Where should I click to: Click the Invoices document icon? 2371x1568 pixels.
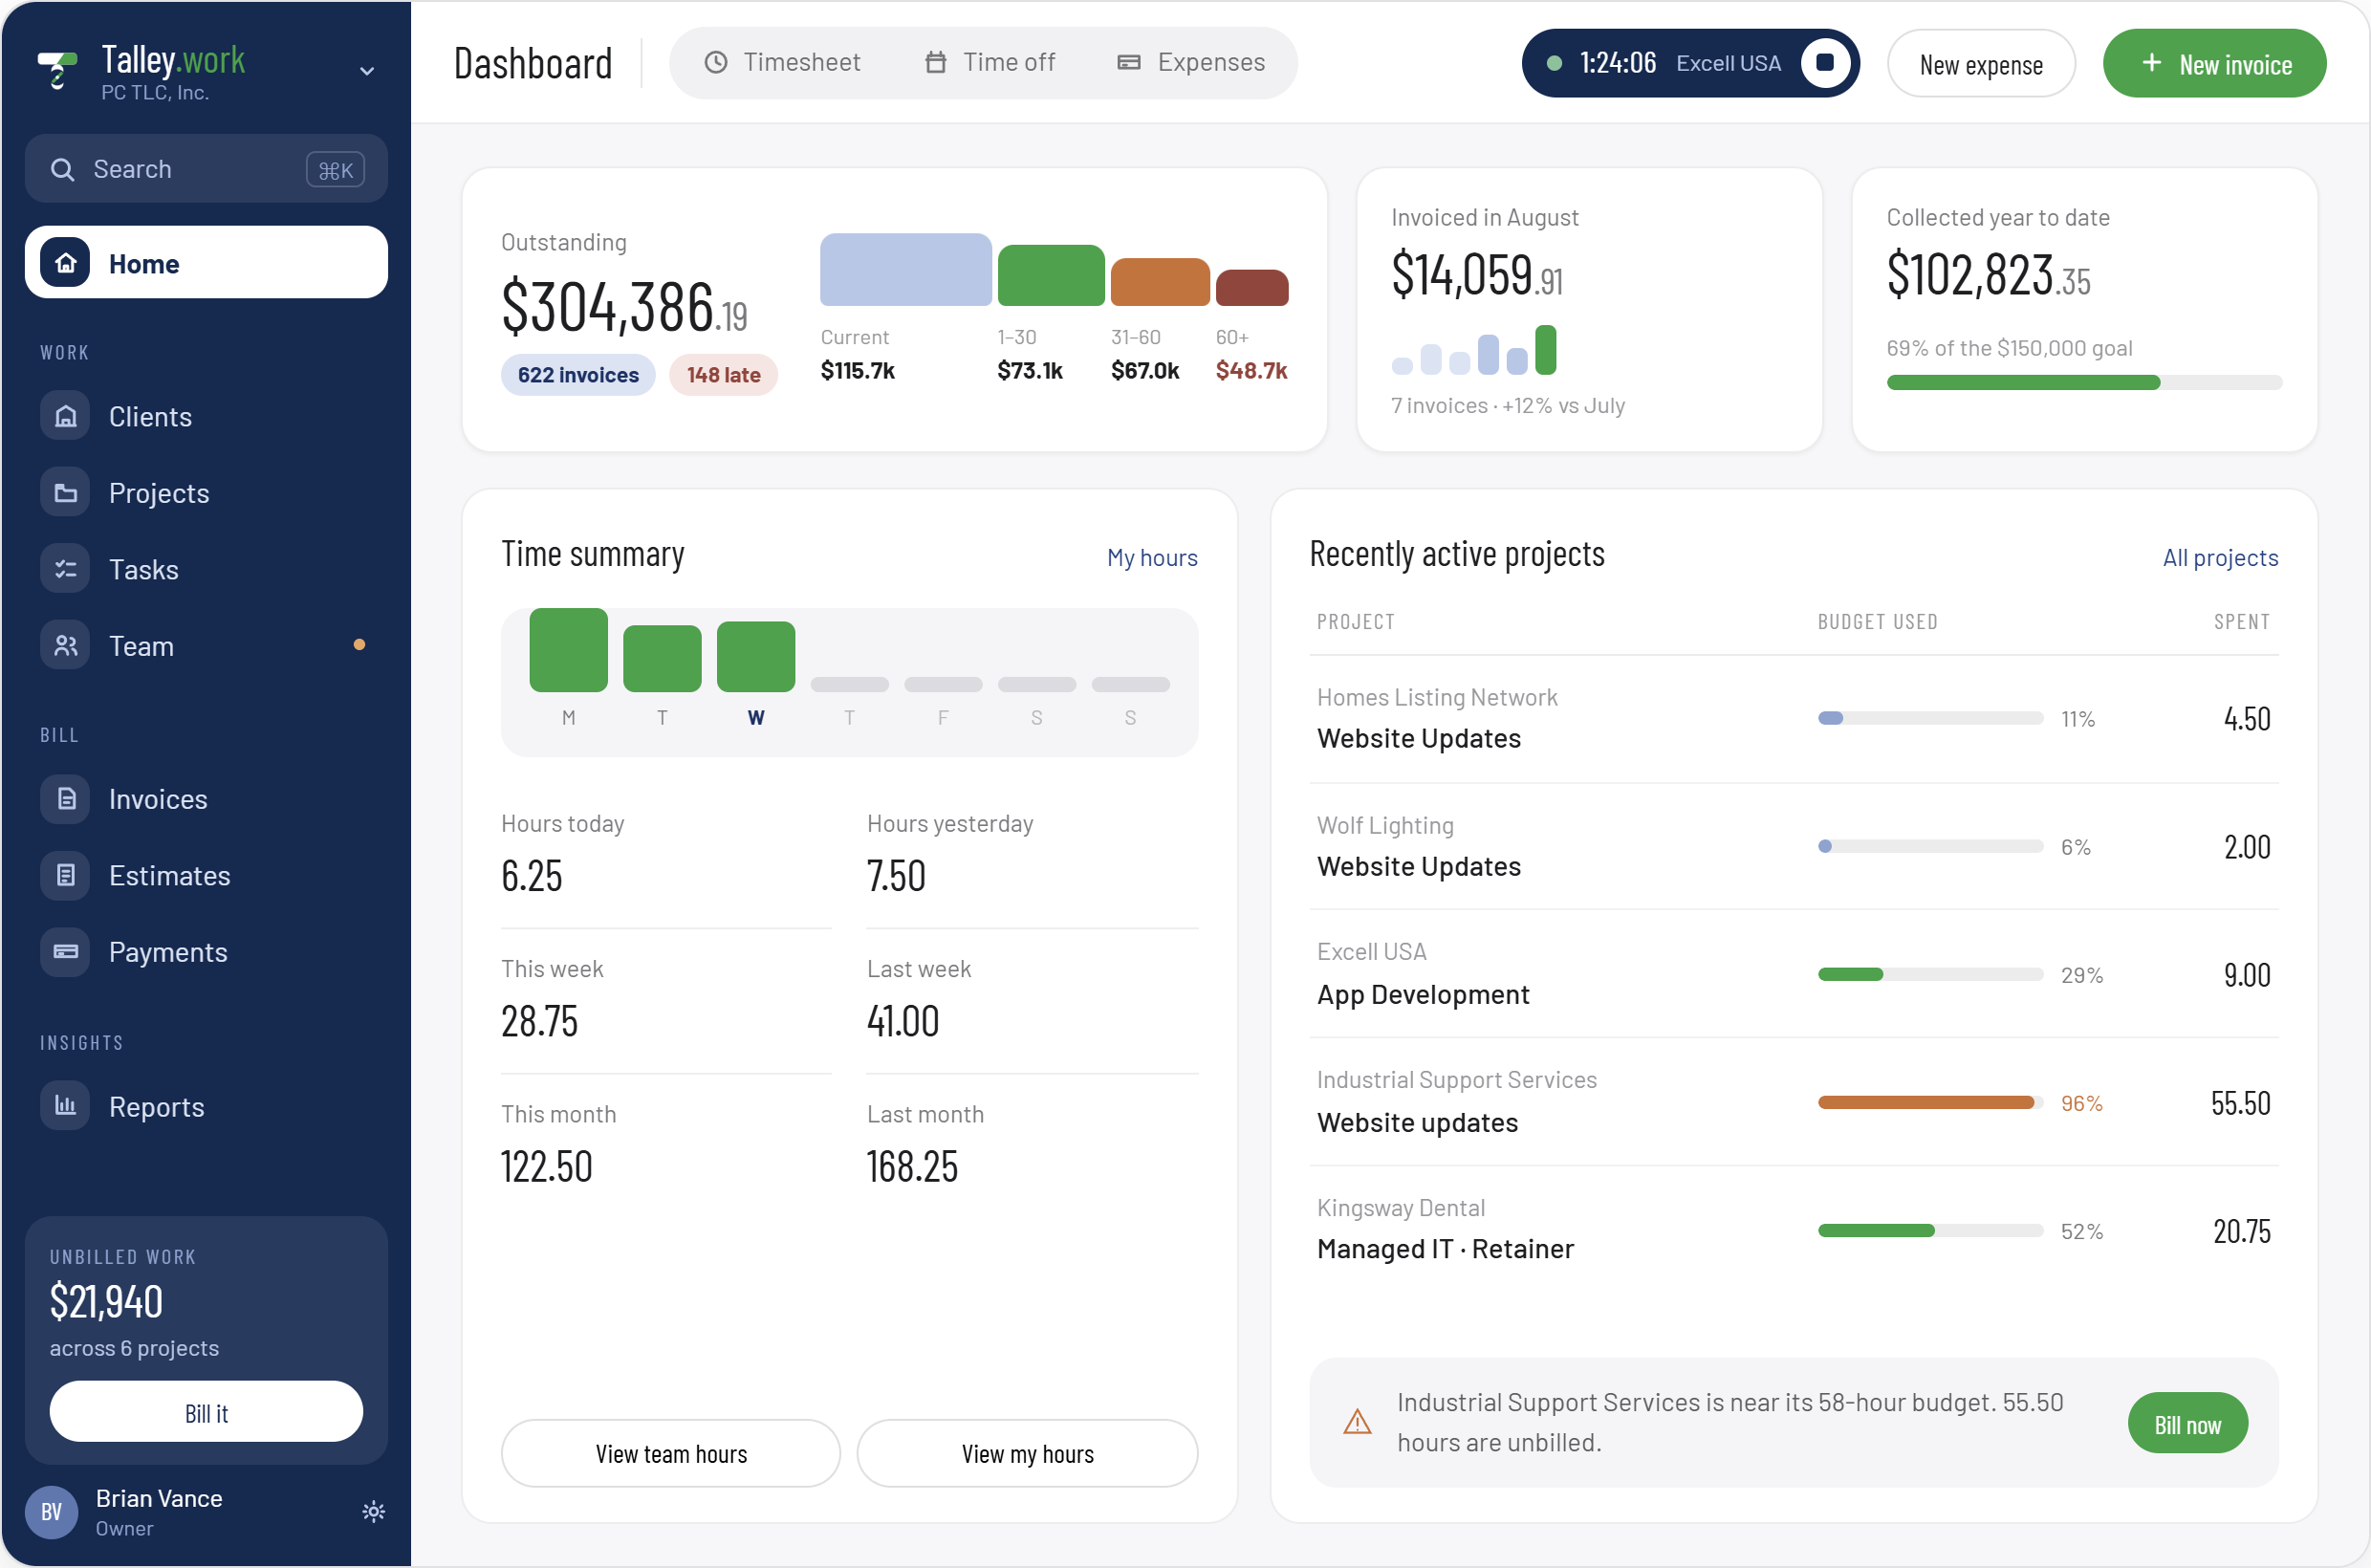pyautogui.click(x=65, y=799)
